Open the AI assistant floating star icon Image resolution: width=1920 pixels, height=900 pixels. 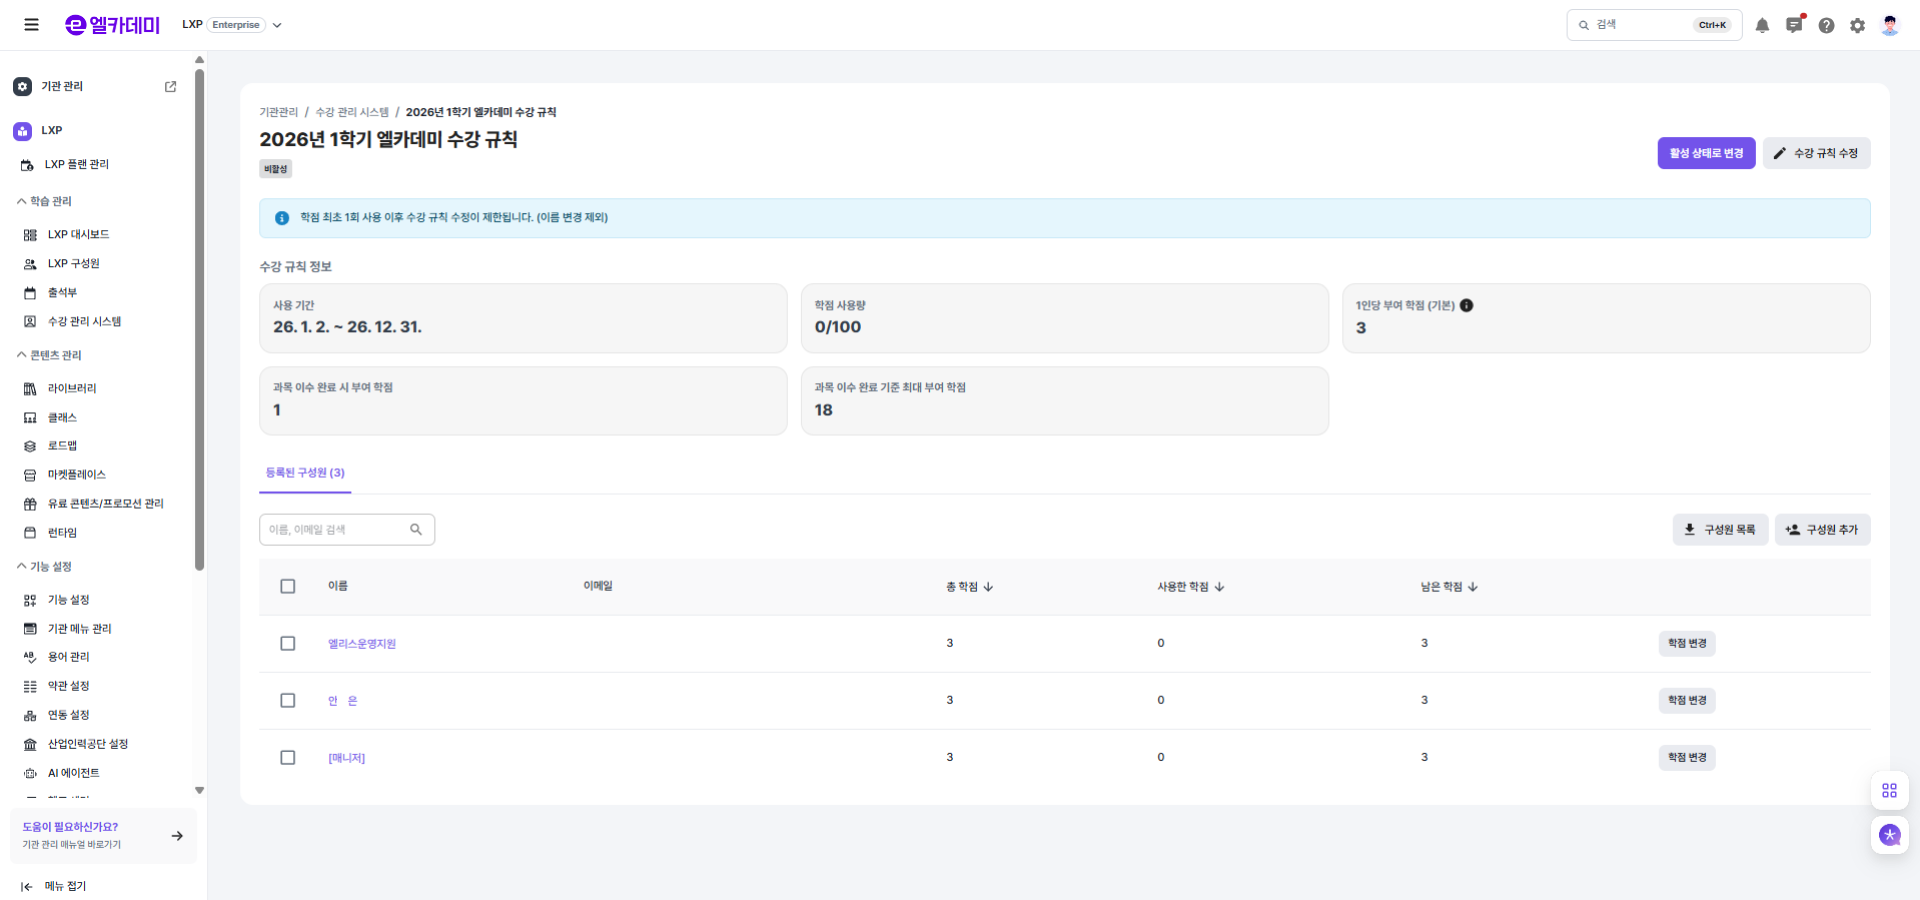(x=1889, y=835)
